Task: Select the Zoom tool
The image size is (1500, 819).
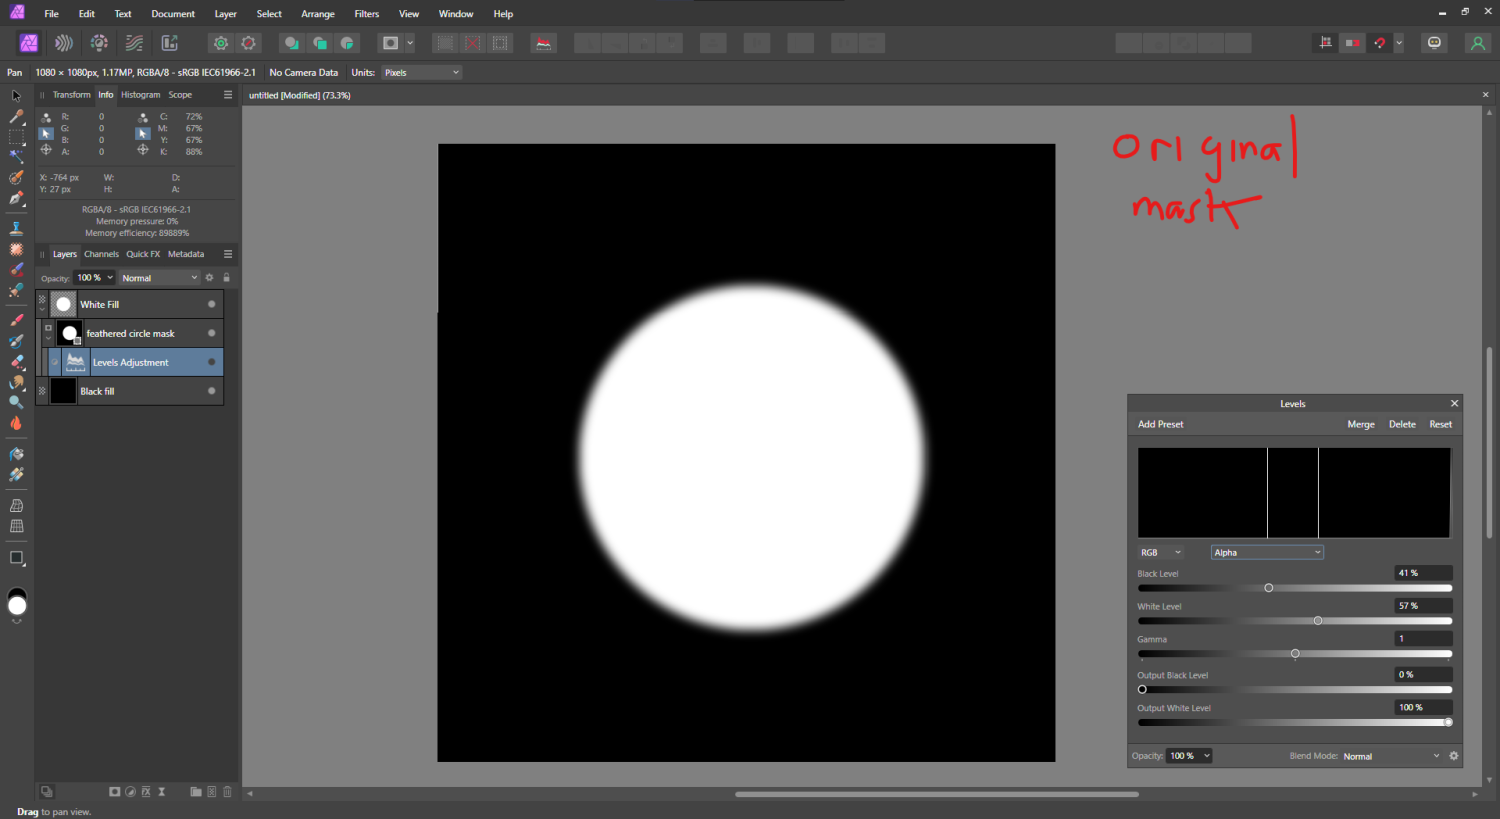Action: pos(15,401)
